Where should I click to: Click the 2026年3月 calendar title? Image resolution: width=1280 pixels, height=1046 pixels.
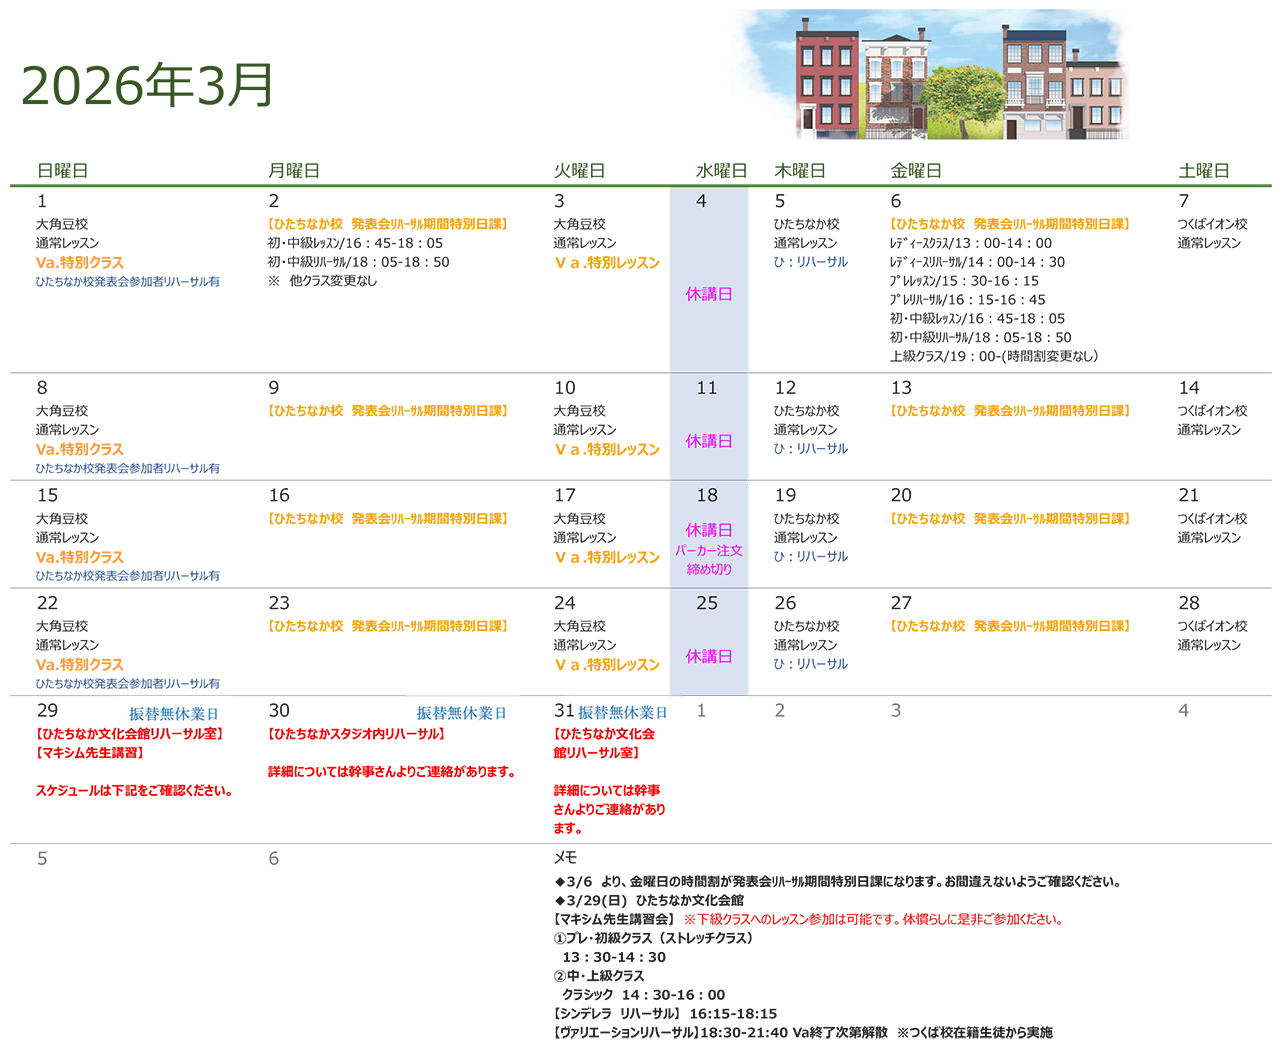click(x=147, y=85)
